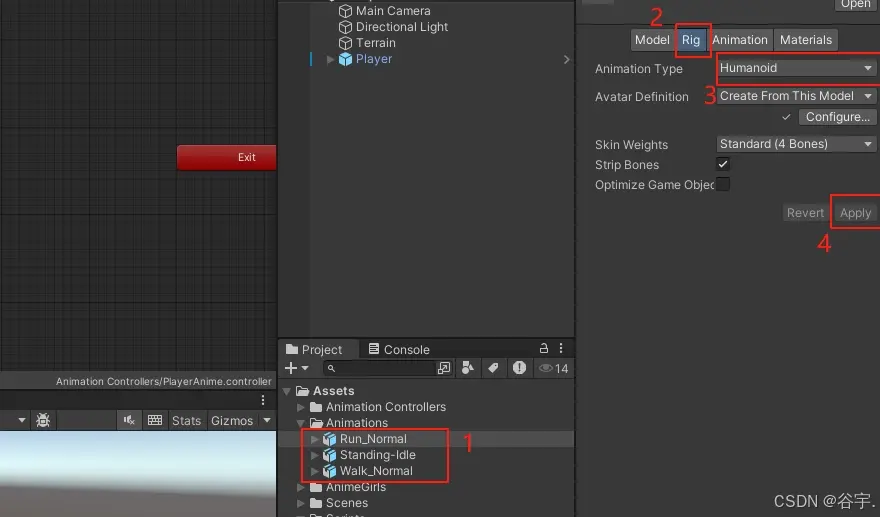This screenshot has height=517, width=880.
Task: Expand the Scenes folder
Action: pyautogui.click(x=301, y=503)
